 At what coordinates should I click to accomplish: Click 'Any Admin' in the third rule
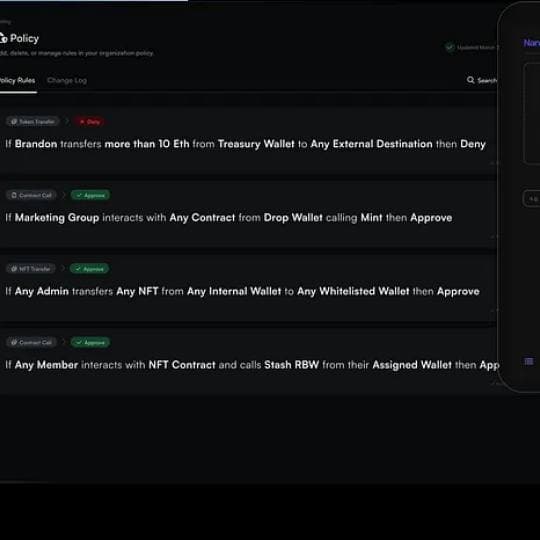coord(42,291)
